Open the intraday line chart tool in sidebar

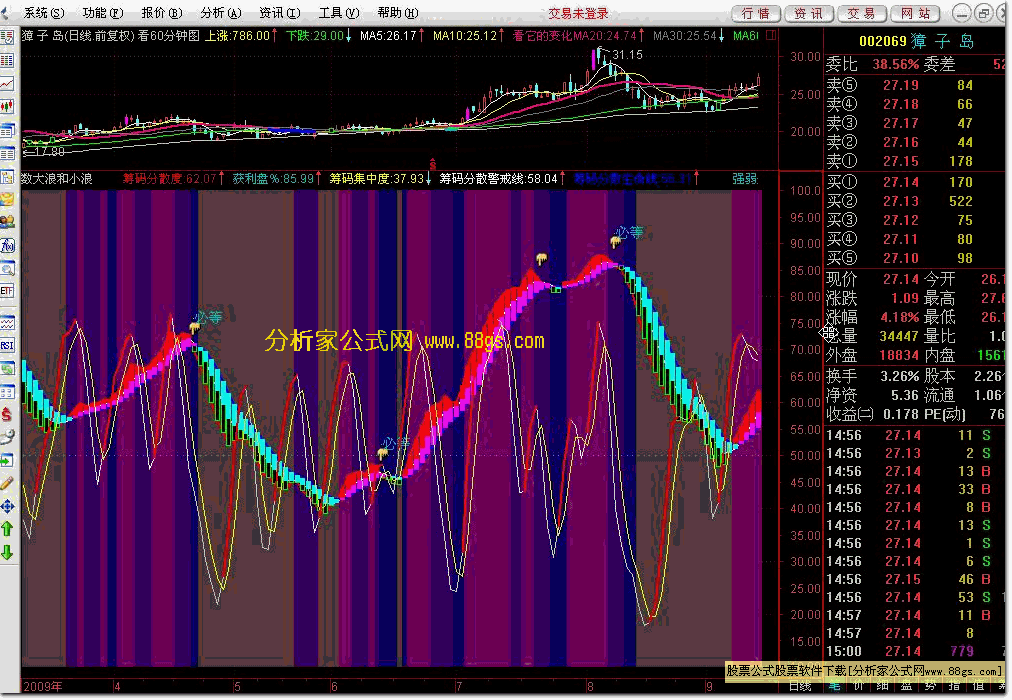pos(7,83)
